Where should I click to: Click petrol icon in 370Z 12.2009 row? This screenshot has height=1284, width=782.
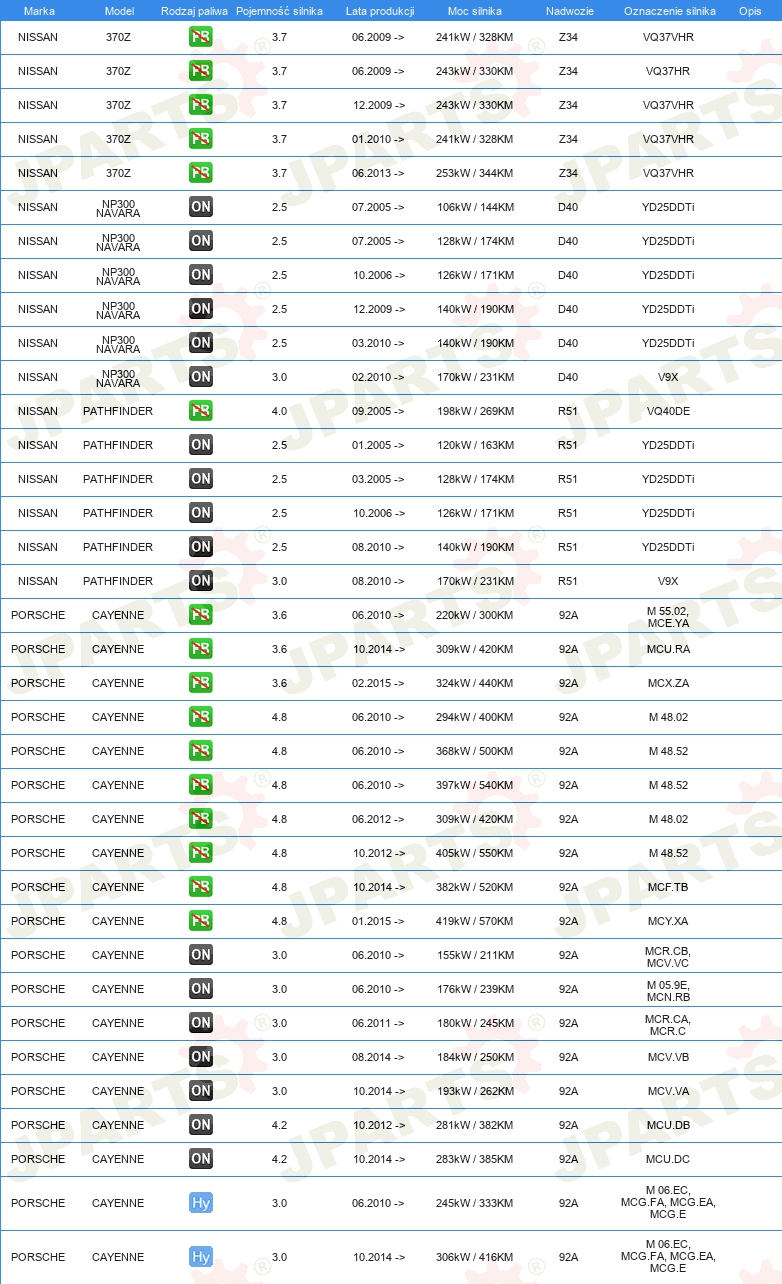(201, 105)
